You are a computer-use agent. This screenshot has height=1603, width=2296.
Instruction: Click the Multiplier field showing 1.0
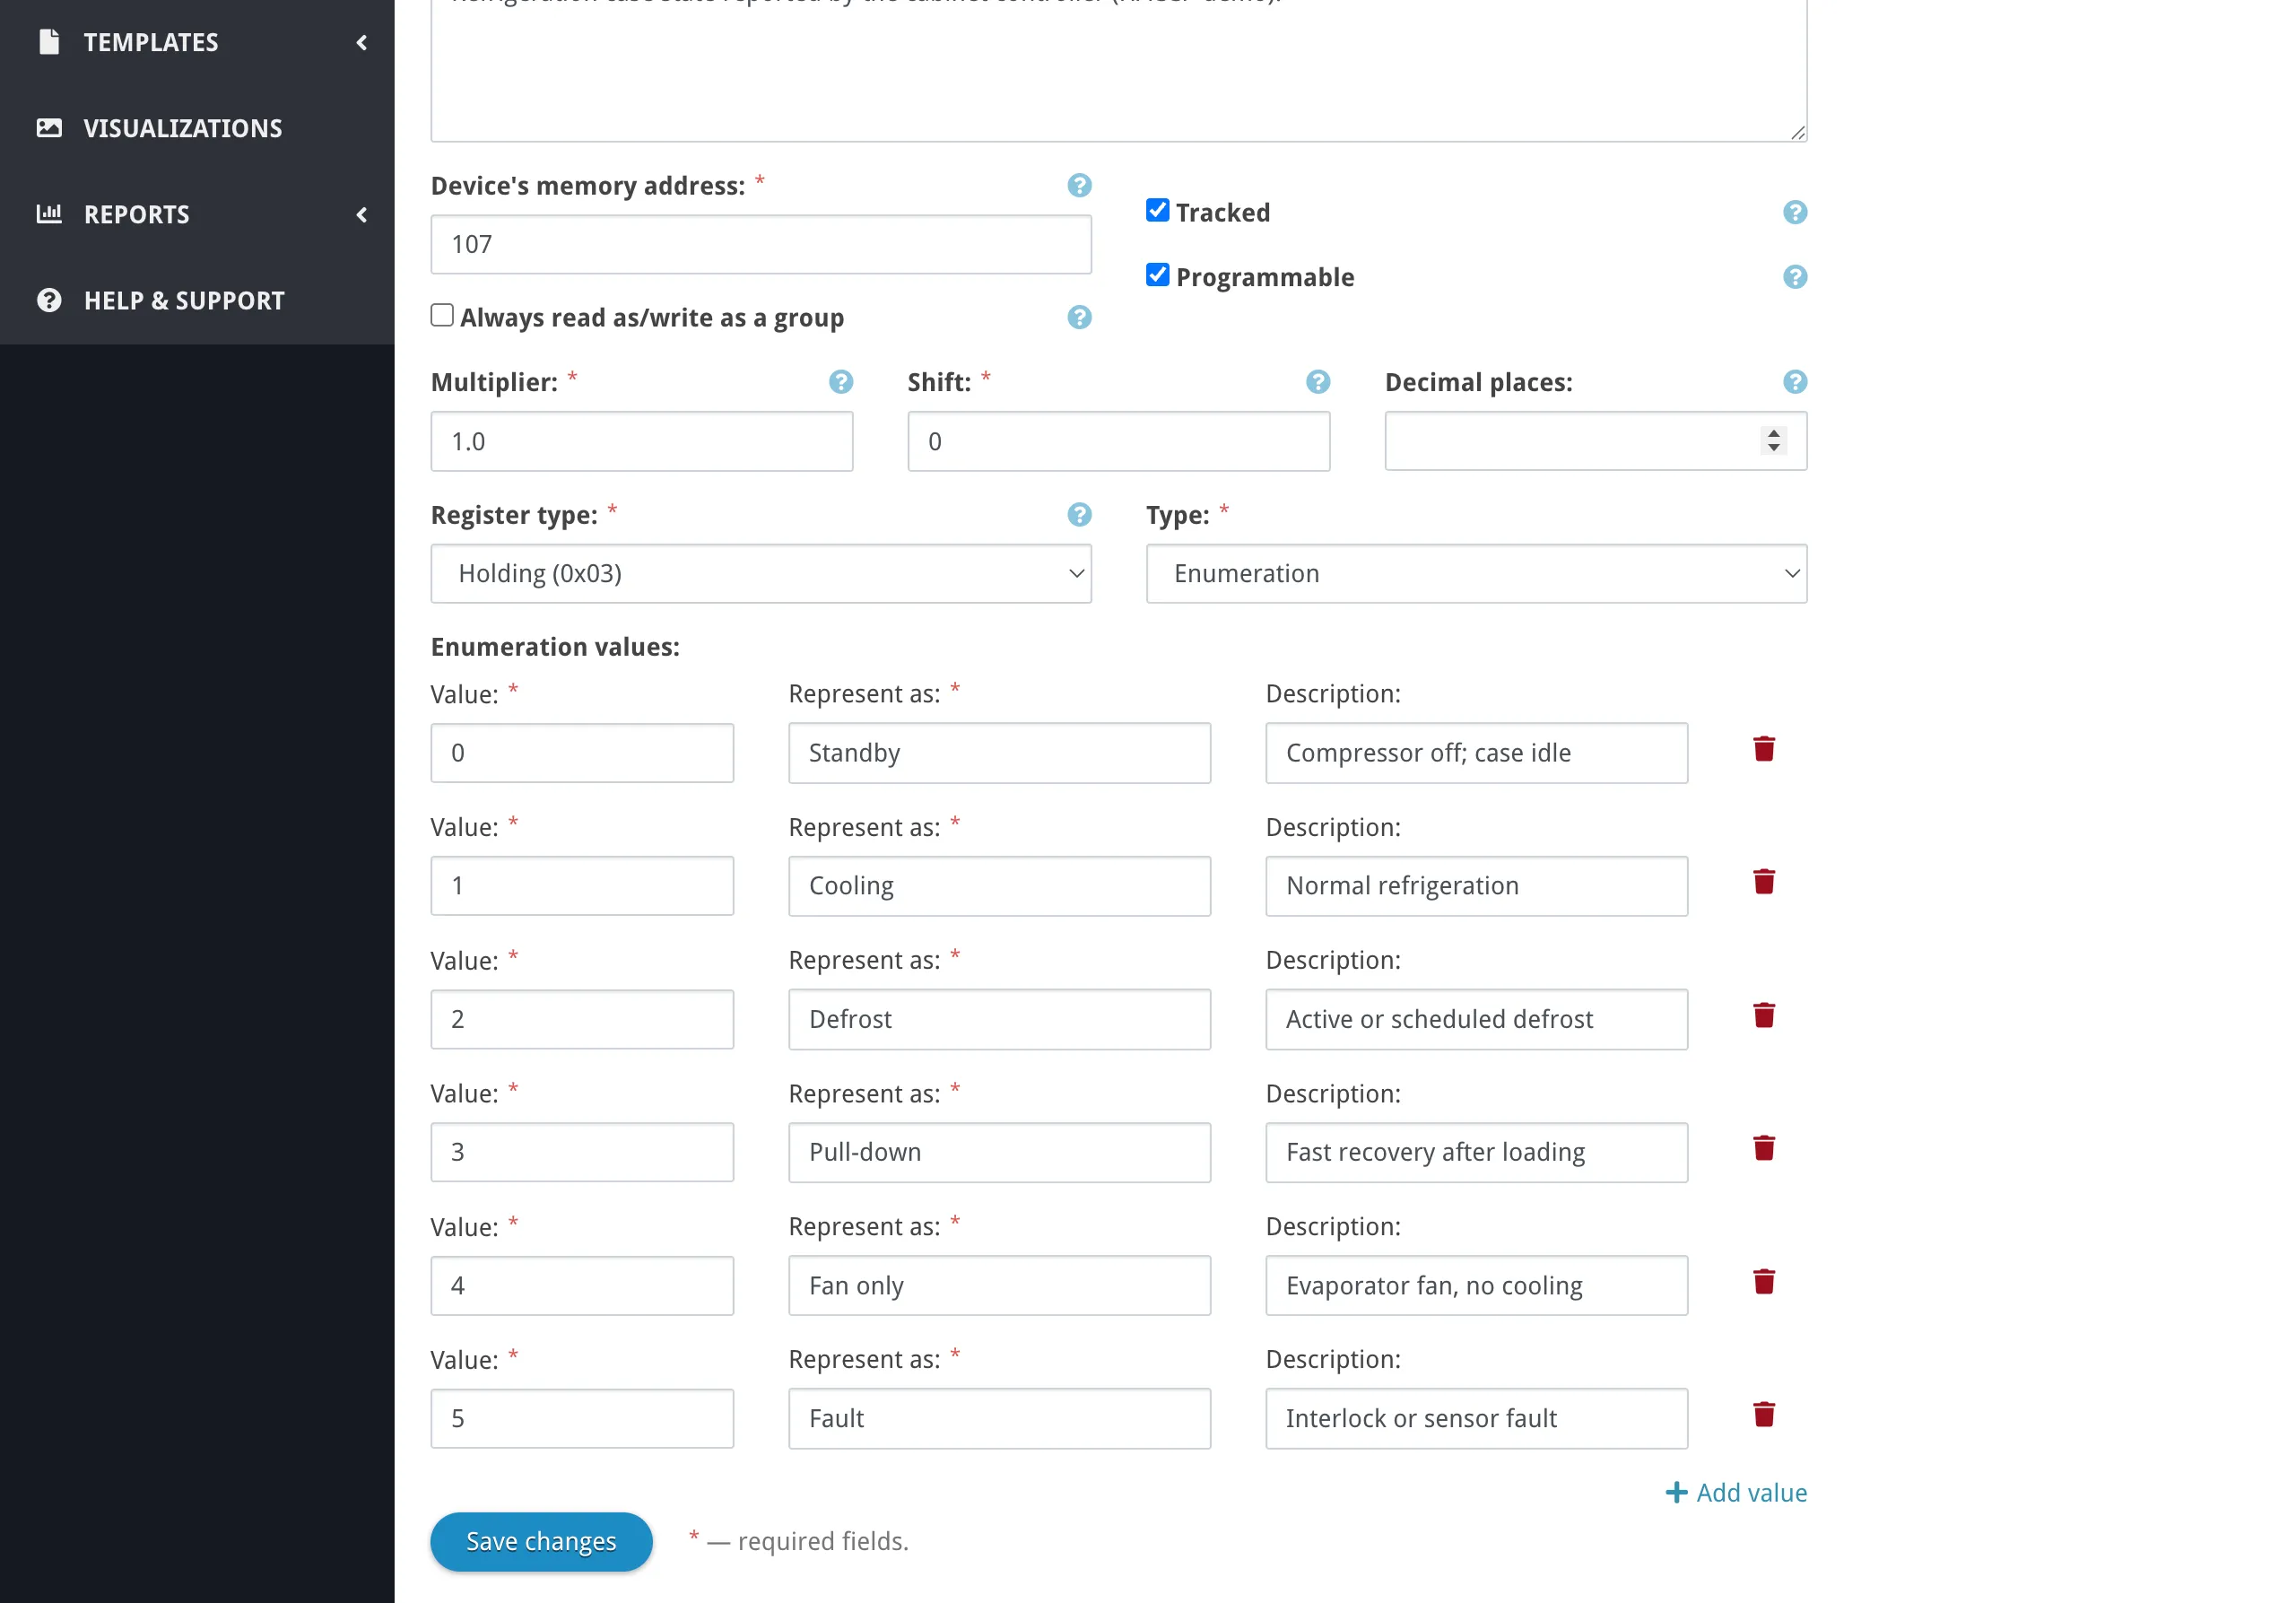[642, 441]
